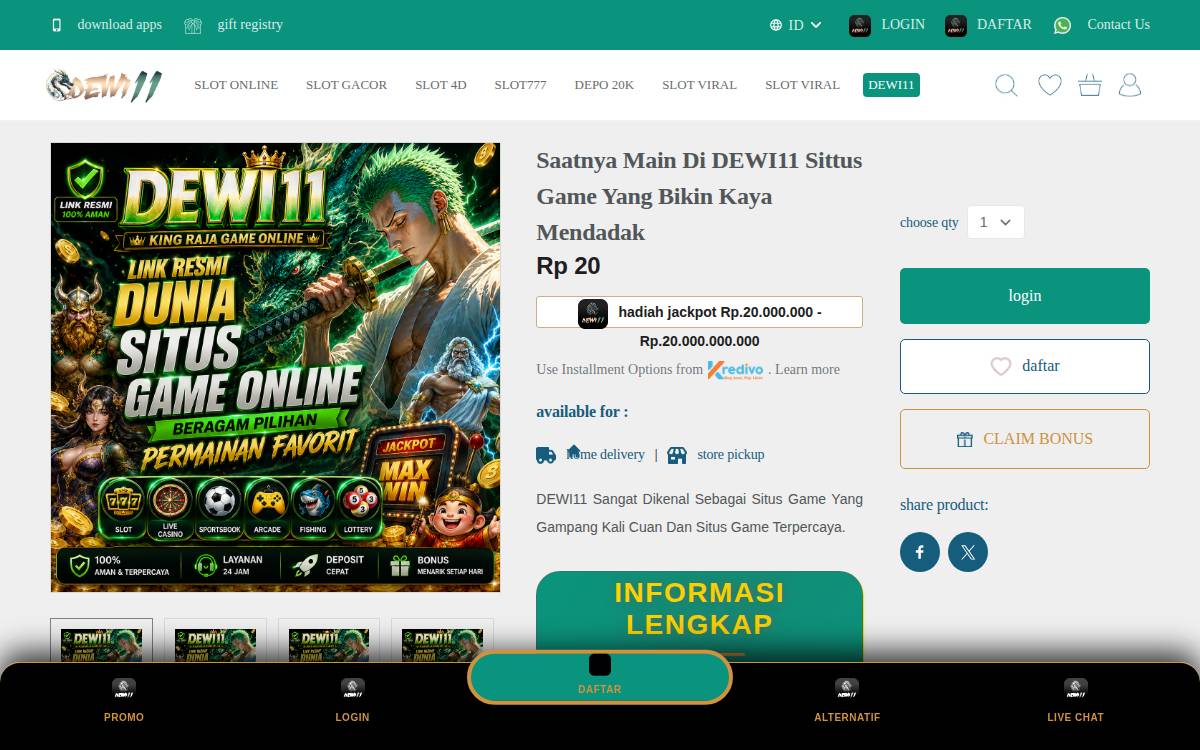
Task: Open PROMO in bottom bar
Action: click(x=124, y=700)
